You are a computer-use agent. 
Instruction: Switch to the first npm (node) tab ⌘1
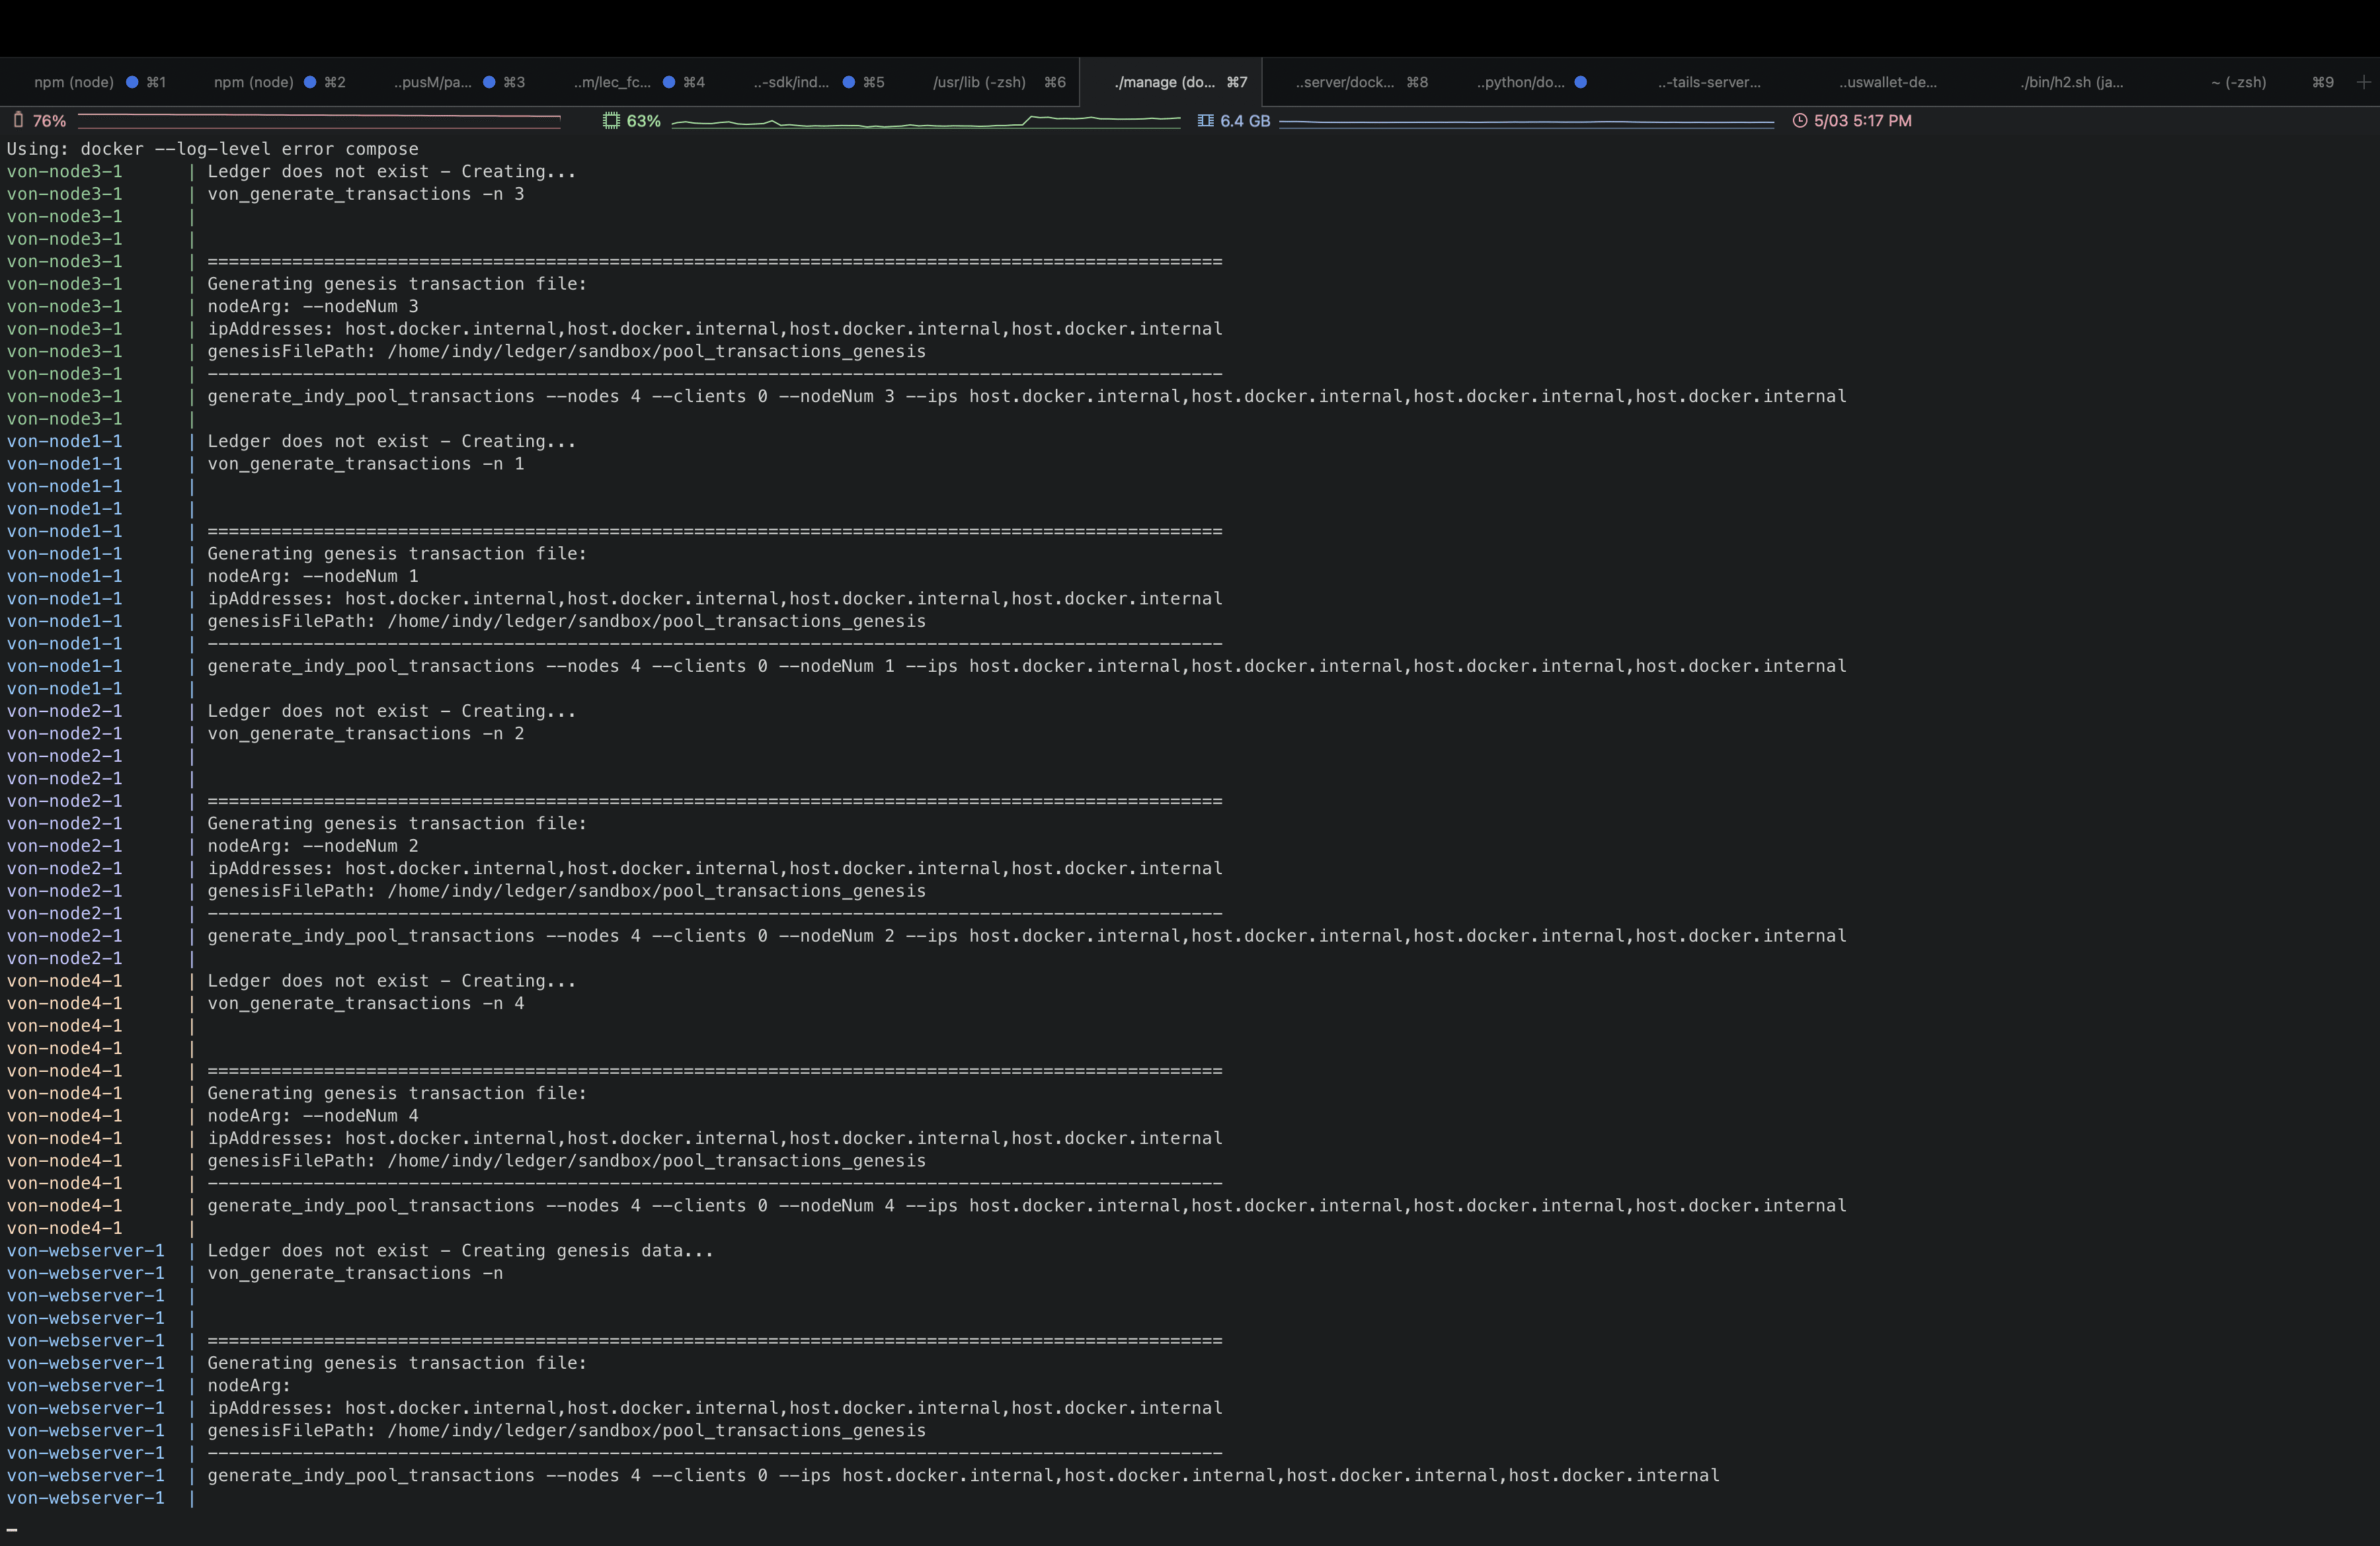[x=99, y=82]
